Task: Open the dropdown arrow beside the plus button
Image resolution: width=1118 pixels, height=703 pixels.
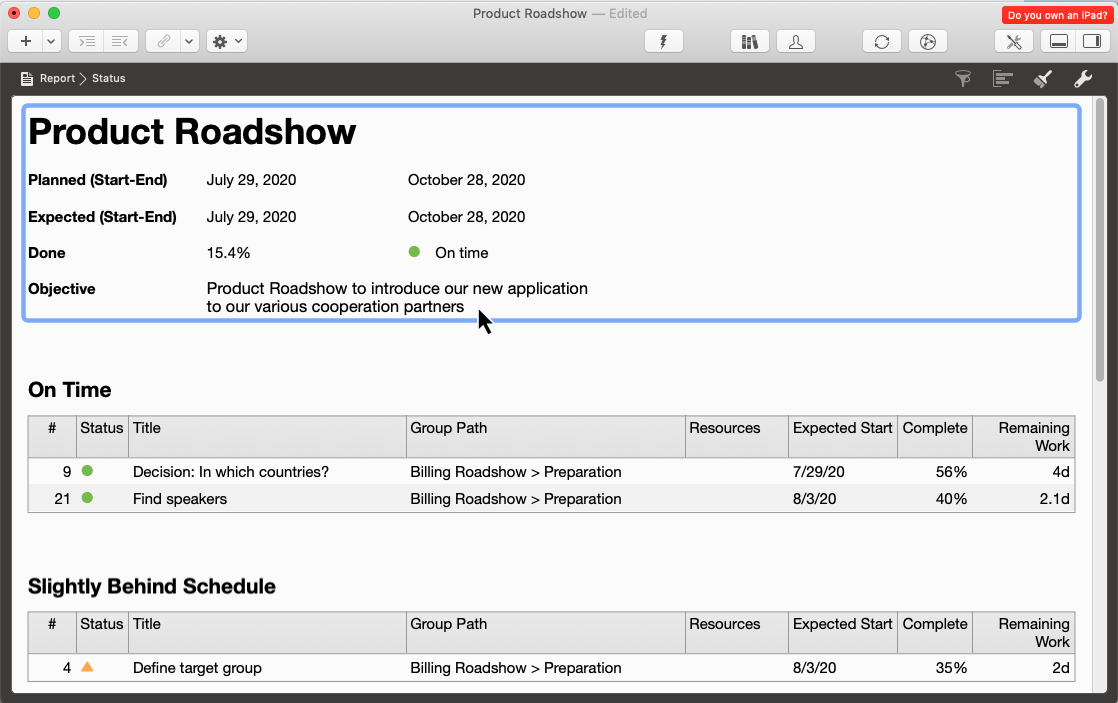Action: (x=51, y=41)
